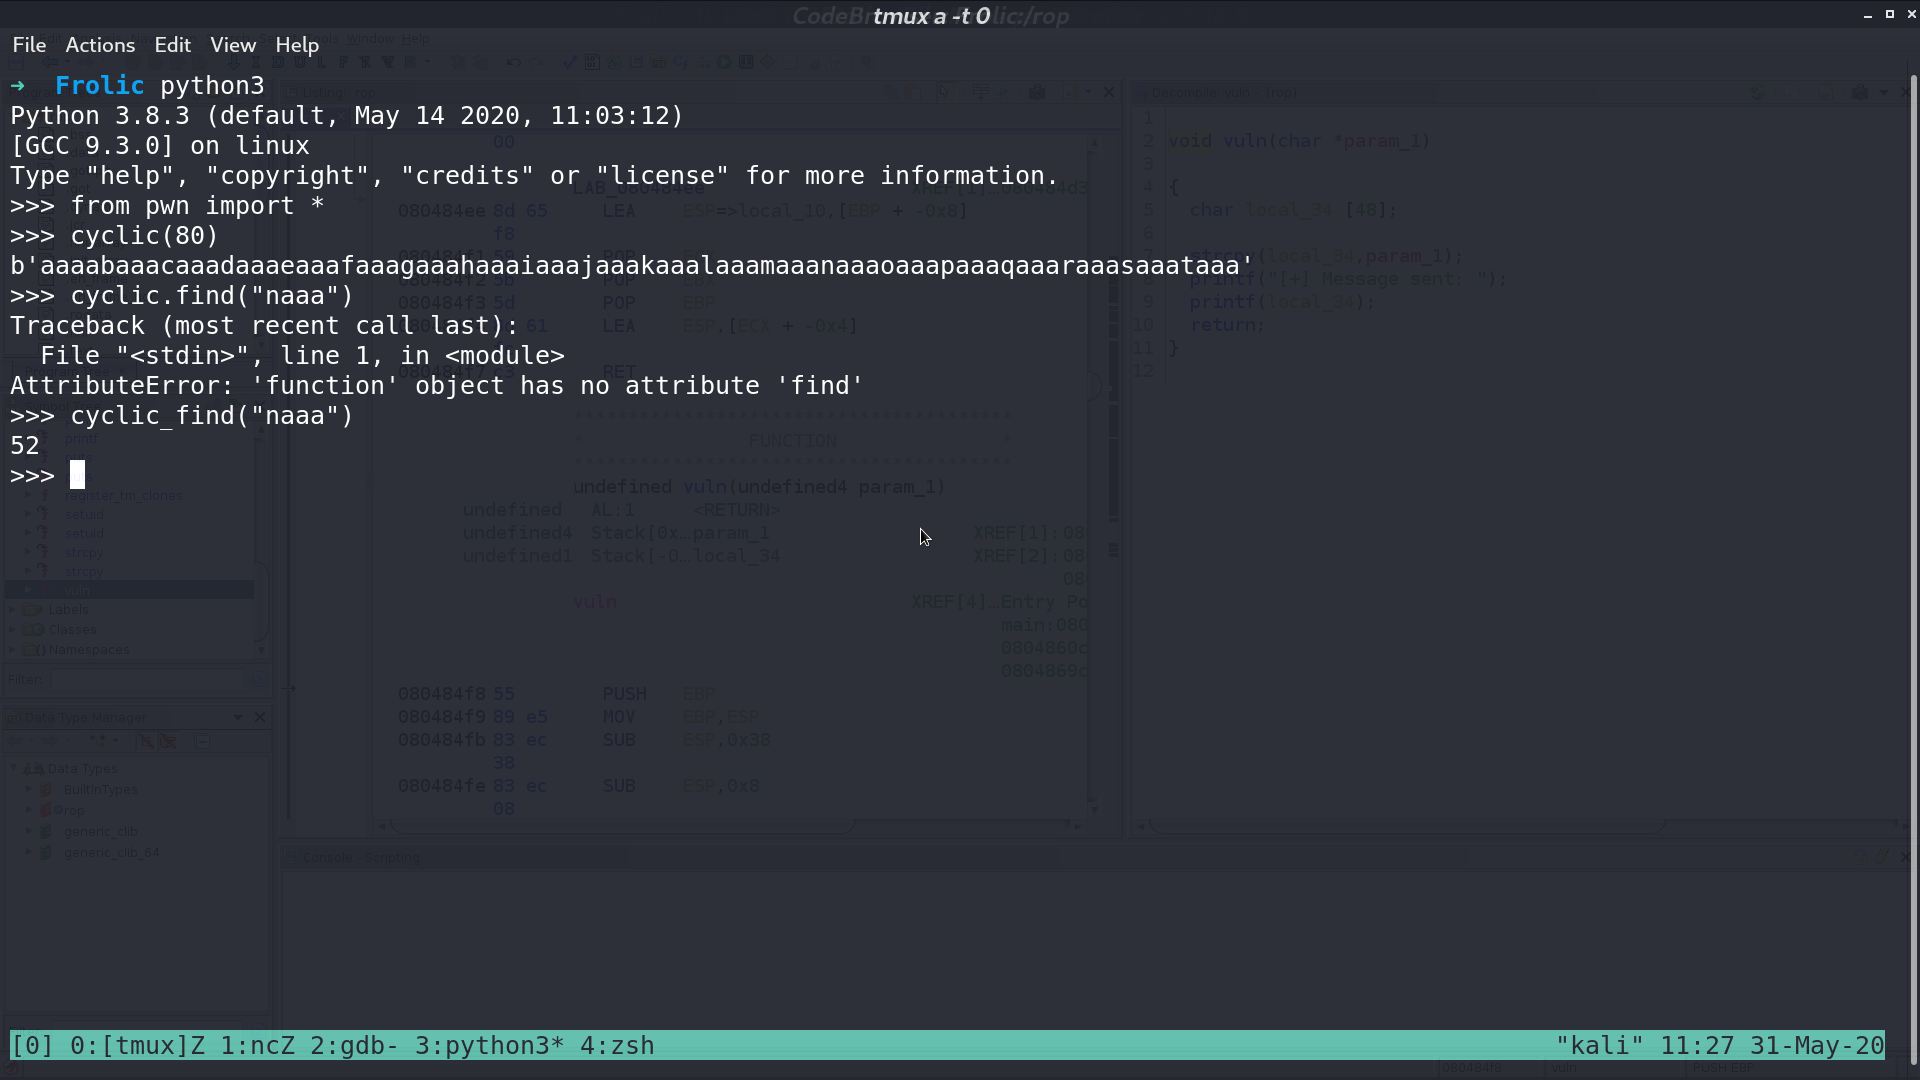
Task: Open the View menu
Action: (x=233, y=45)
